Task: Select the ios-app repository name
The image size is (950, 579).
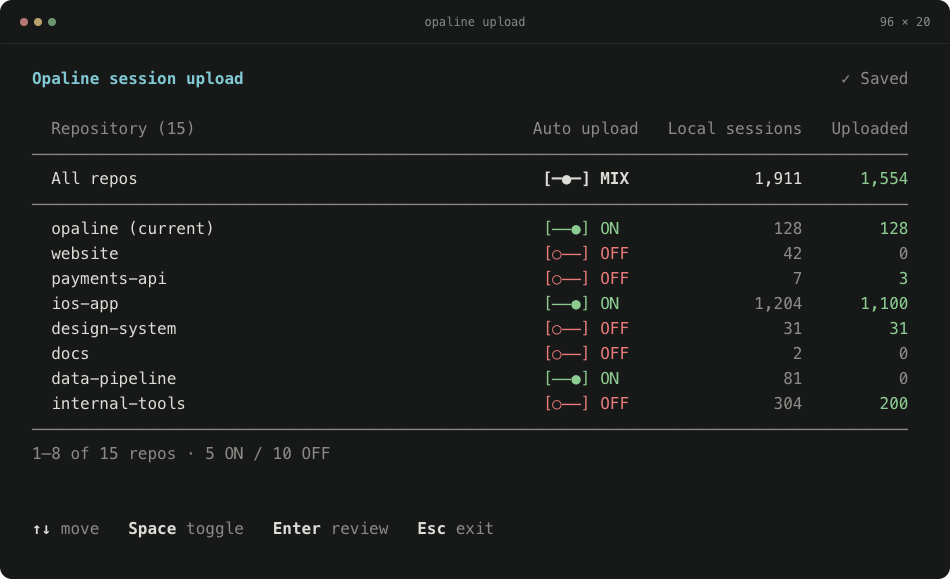Action: 85,303
